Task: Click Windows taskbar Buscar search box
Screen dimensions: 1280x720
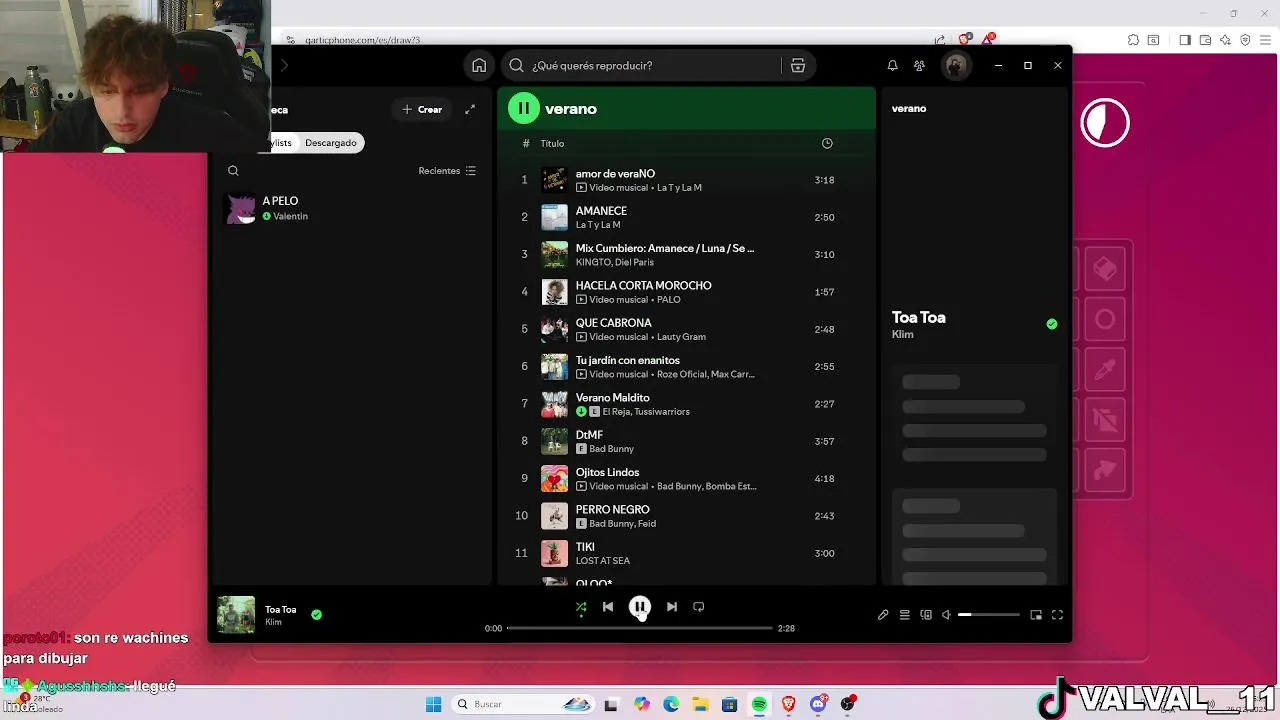Action: pos(522,705)
